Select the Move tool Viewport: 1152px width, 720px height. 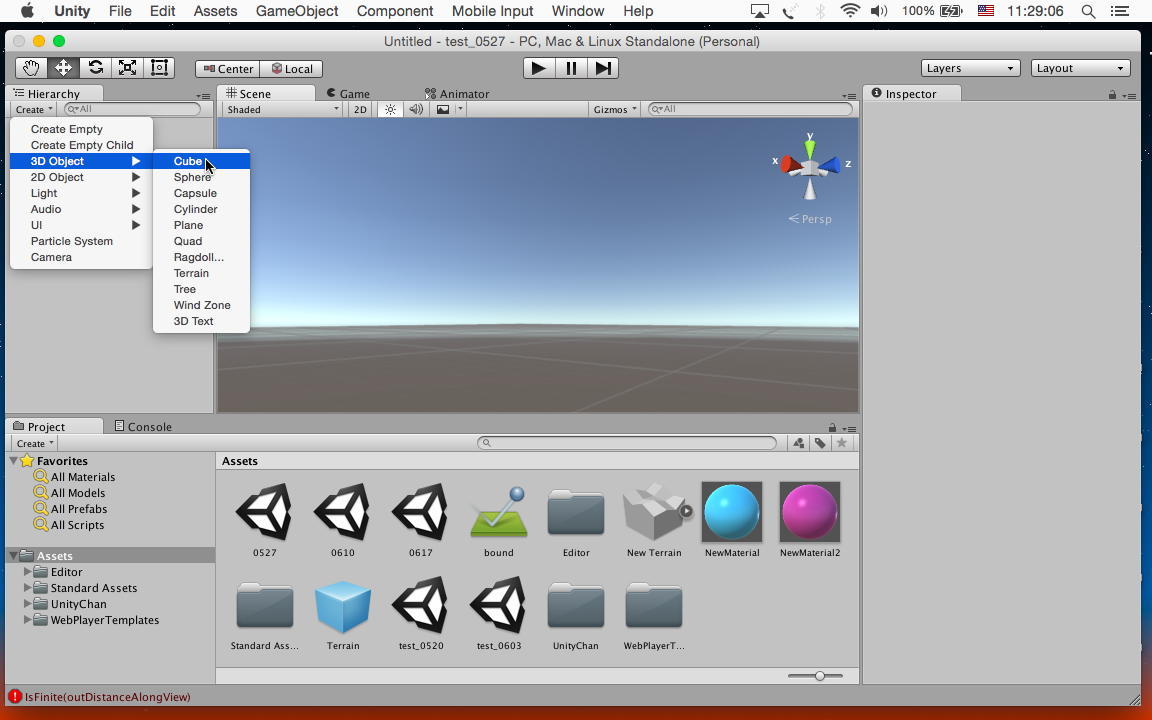coord(63,68)
